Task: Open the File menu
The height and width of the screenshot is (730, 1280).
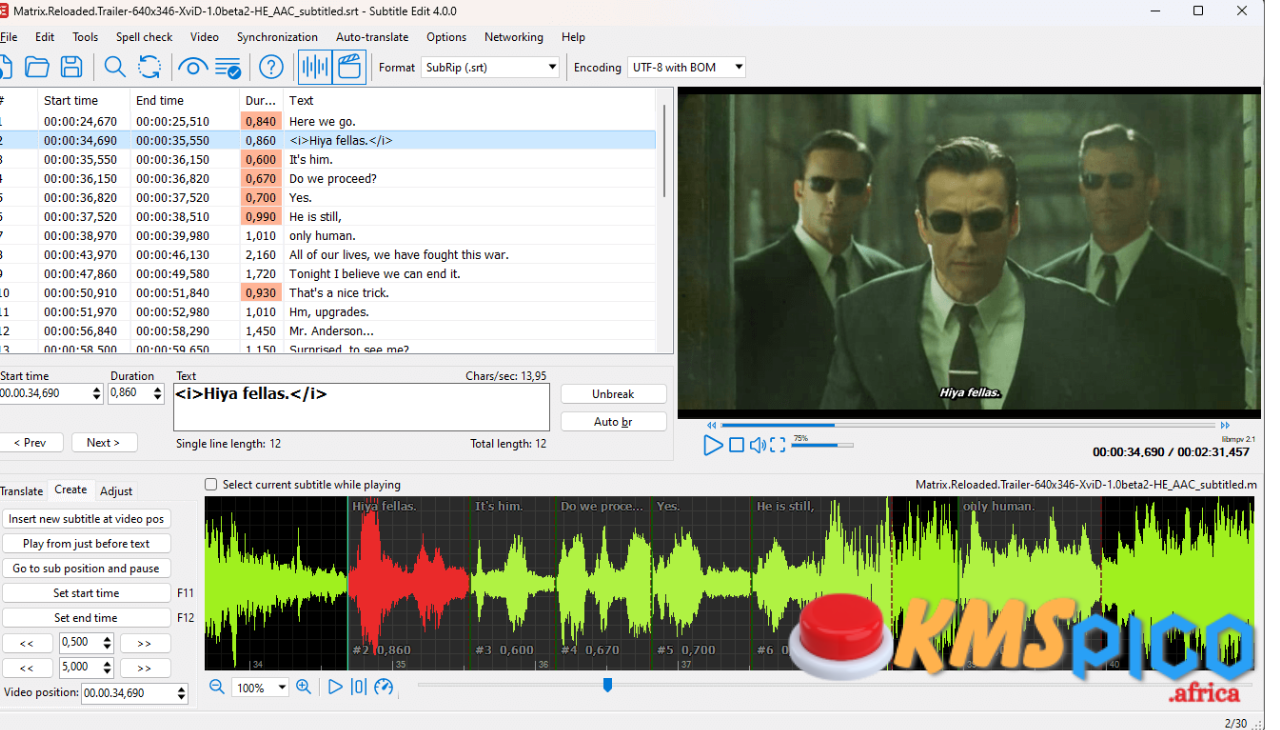Action: pyautogui.click(x=9, y=37)
